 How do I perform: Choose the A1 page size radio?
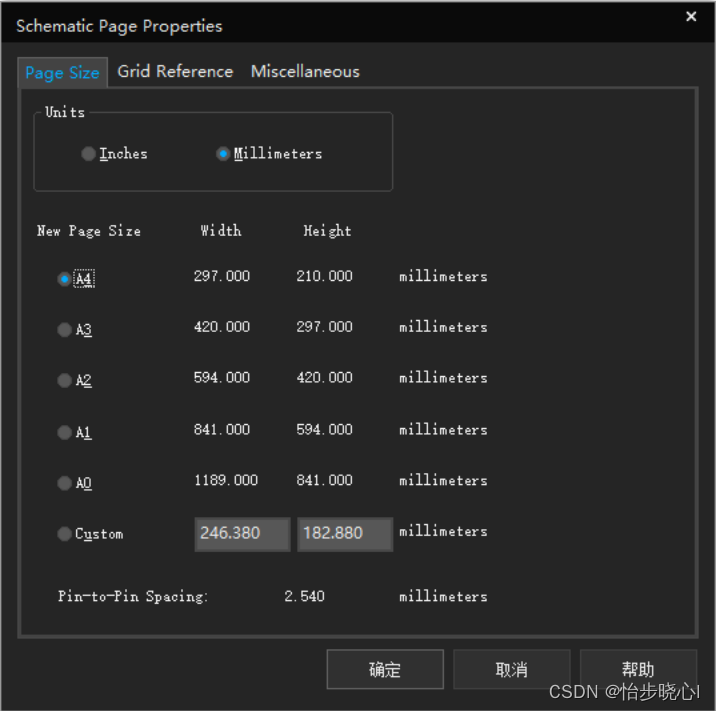(65, 433)
